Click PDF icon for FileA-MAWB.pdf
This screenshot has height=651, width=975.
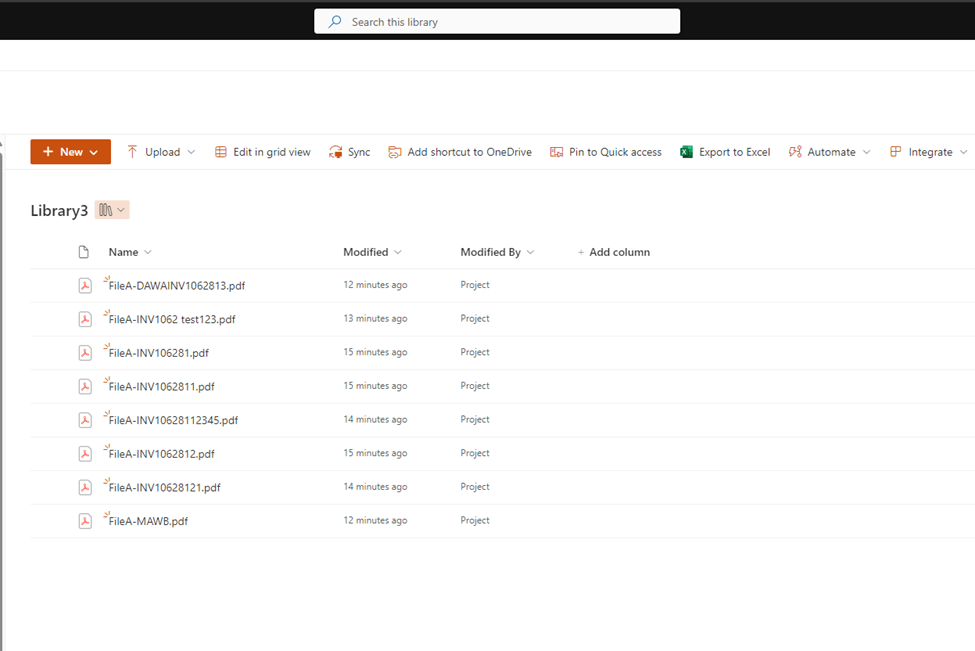click(x=85, y=520)
